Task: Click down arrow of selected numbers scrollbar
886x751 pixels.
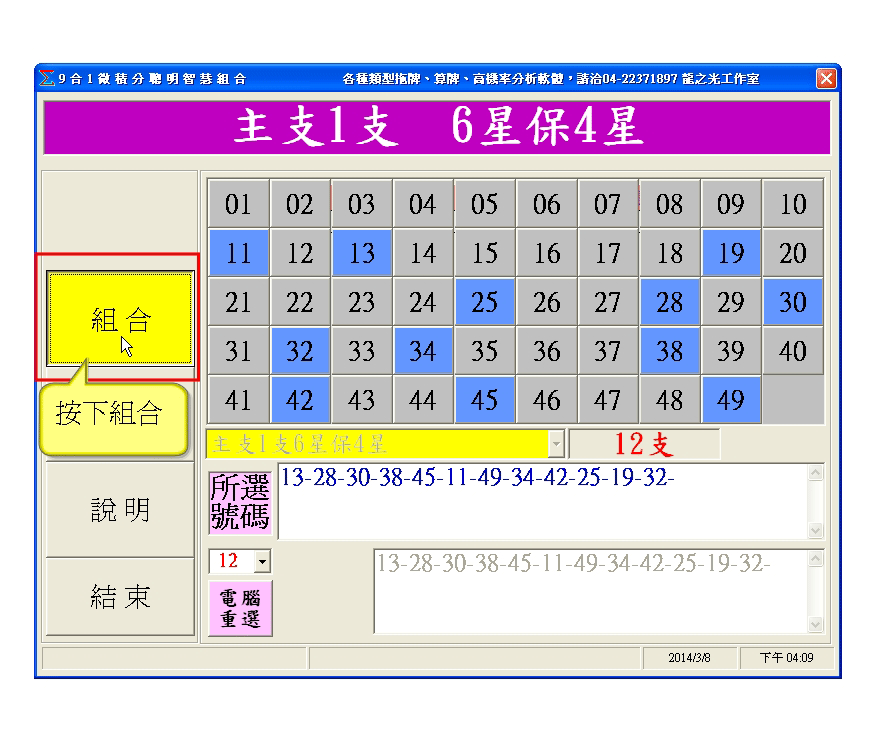Action: click(816, 530)
